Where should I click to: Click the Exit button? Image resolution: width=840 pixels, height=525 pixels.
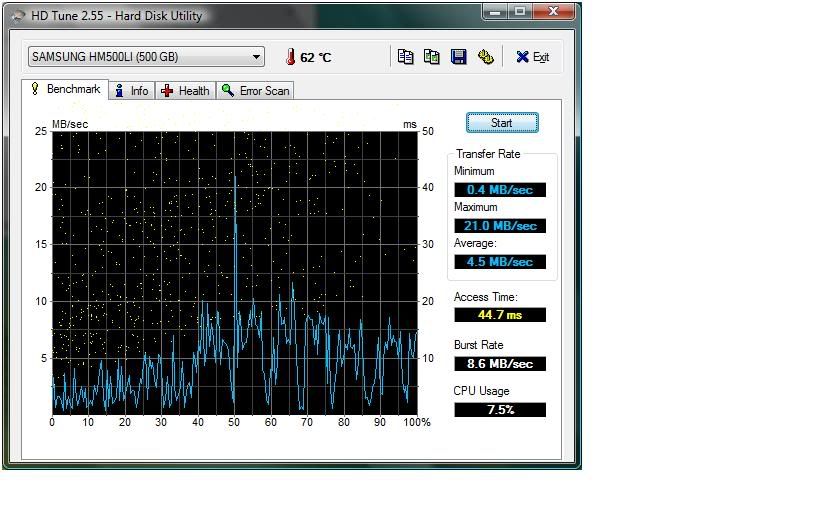532,57
